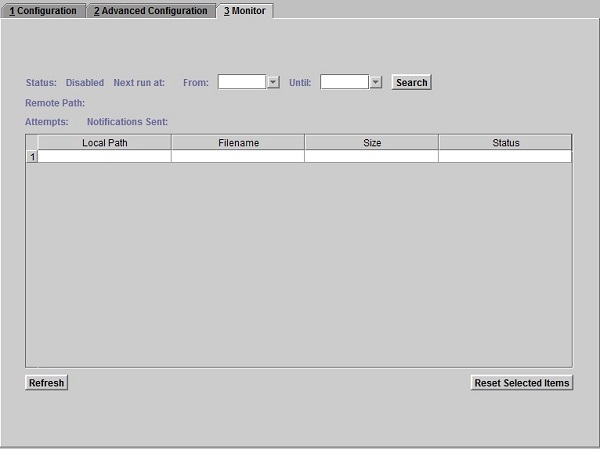The height and width of the screenshot is (449, 600).
Task: Click the Status column header in table
Action: click(x=505, y=143)
